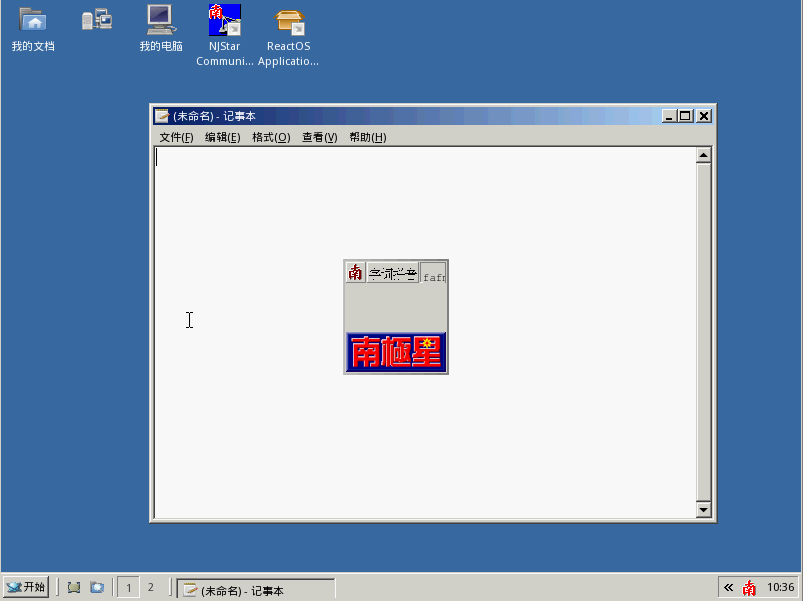
Task: Open the 开始 start menu
Action: point(26,587)
